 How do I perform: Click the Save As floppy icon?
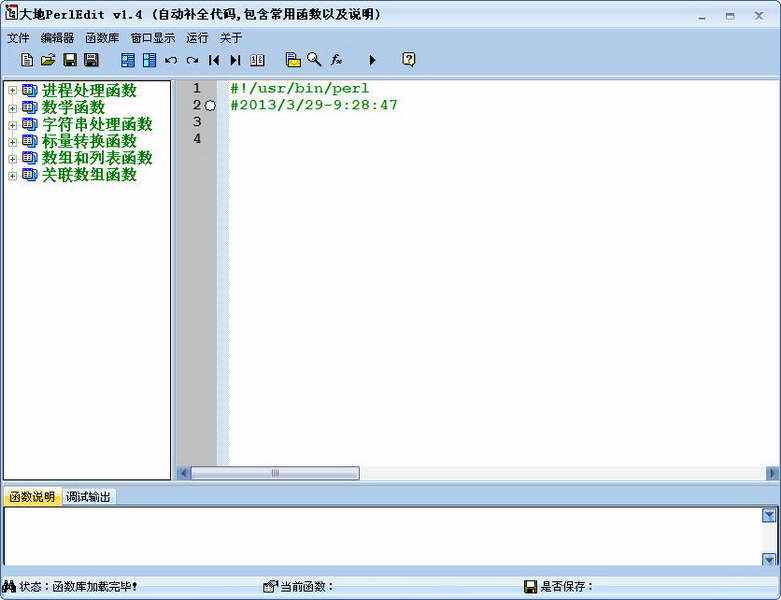[x=91, y=60]
